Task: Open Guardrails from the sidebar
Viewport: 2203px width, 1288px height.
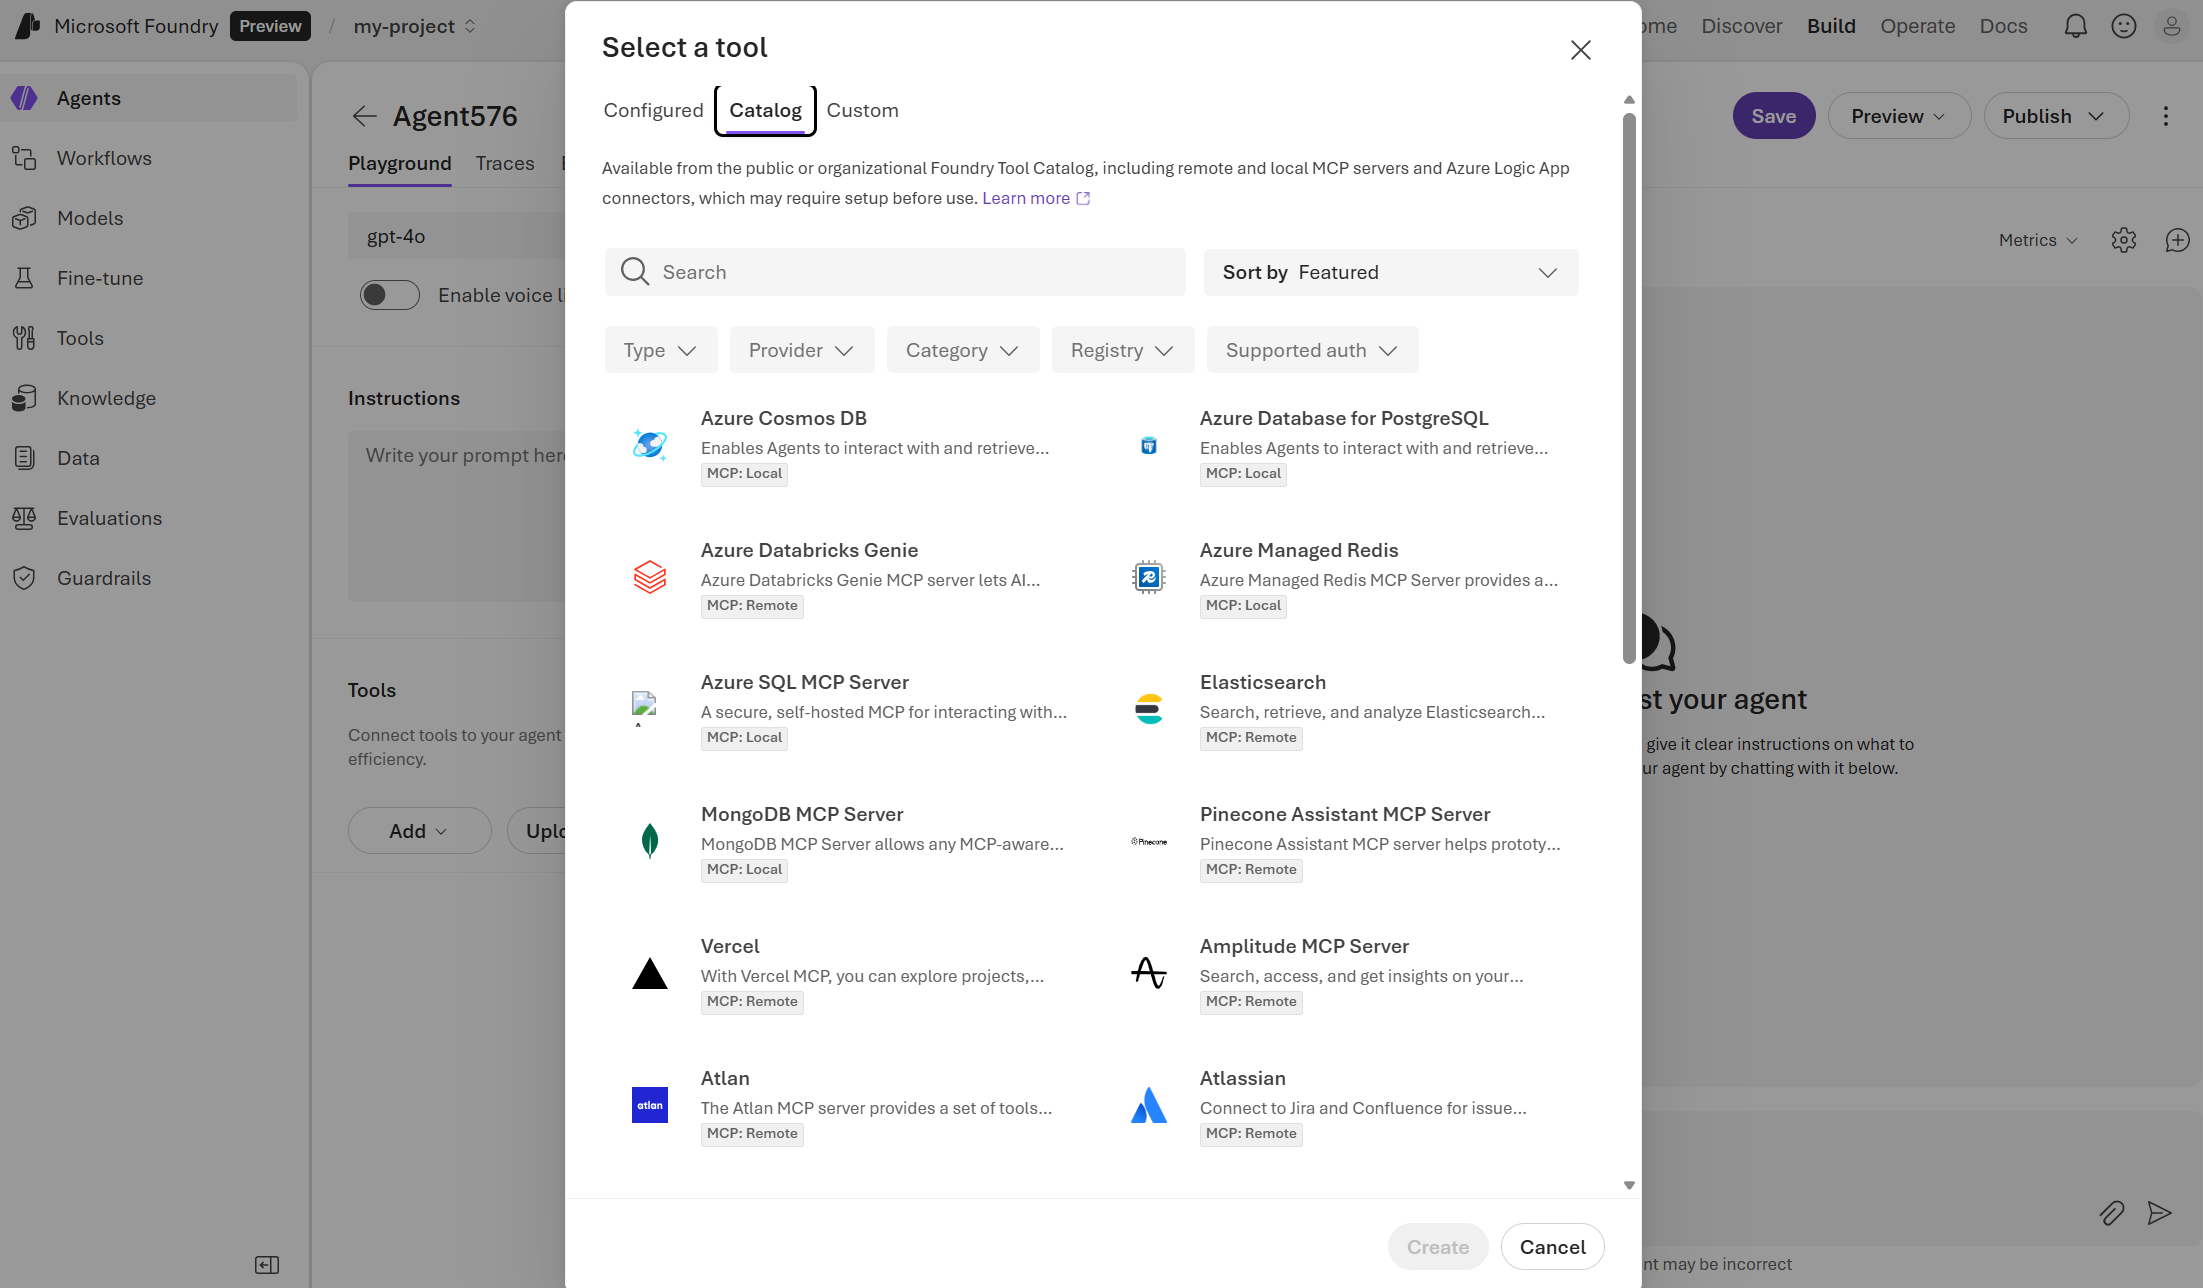Action: pos(26,578)
